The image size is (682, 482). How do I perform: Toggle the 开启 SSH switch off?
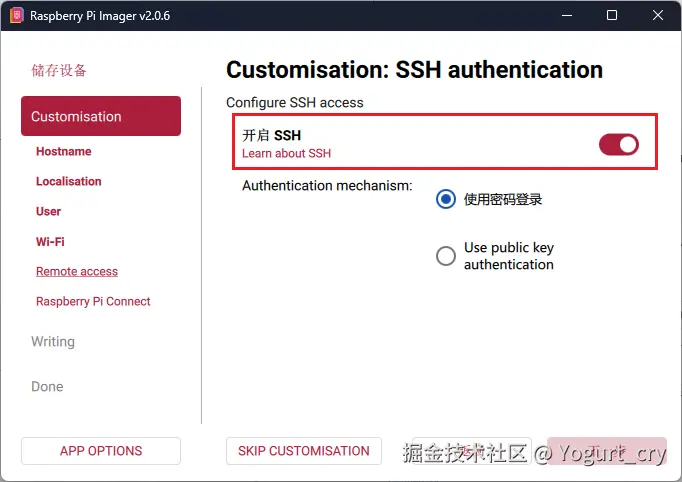pos(618,144)
